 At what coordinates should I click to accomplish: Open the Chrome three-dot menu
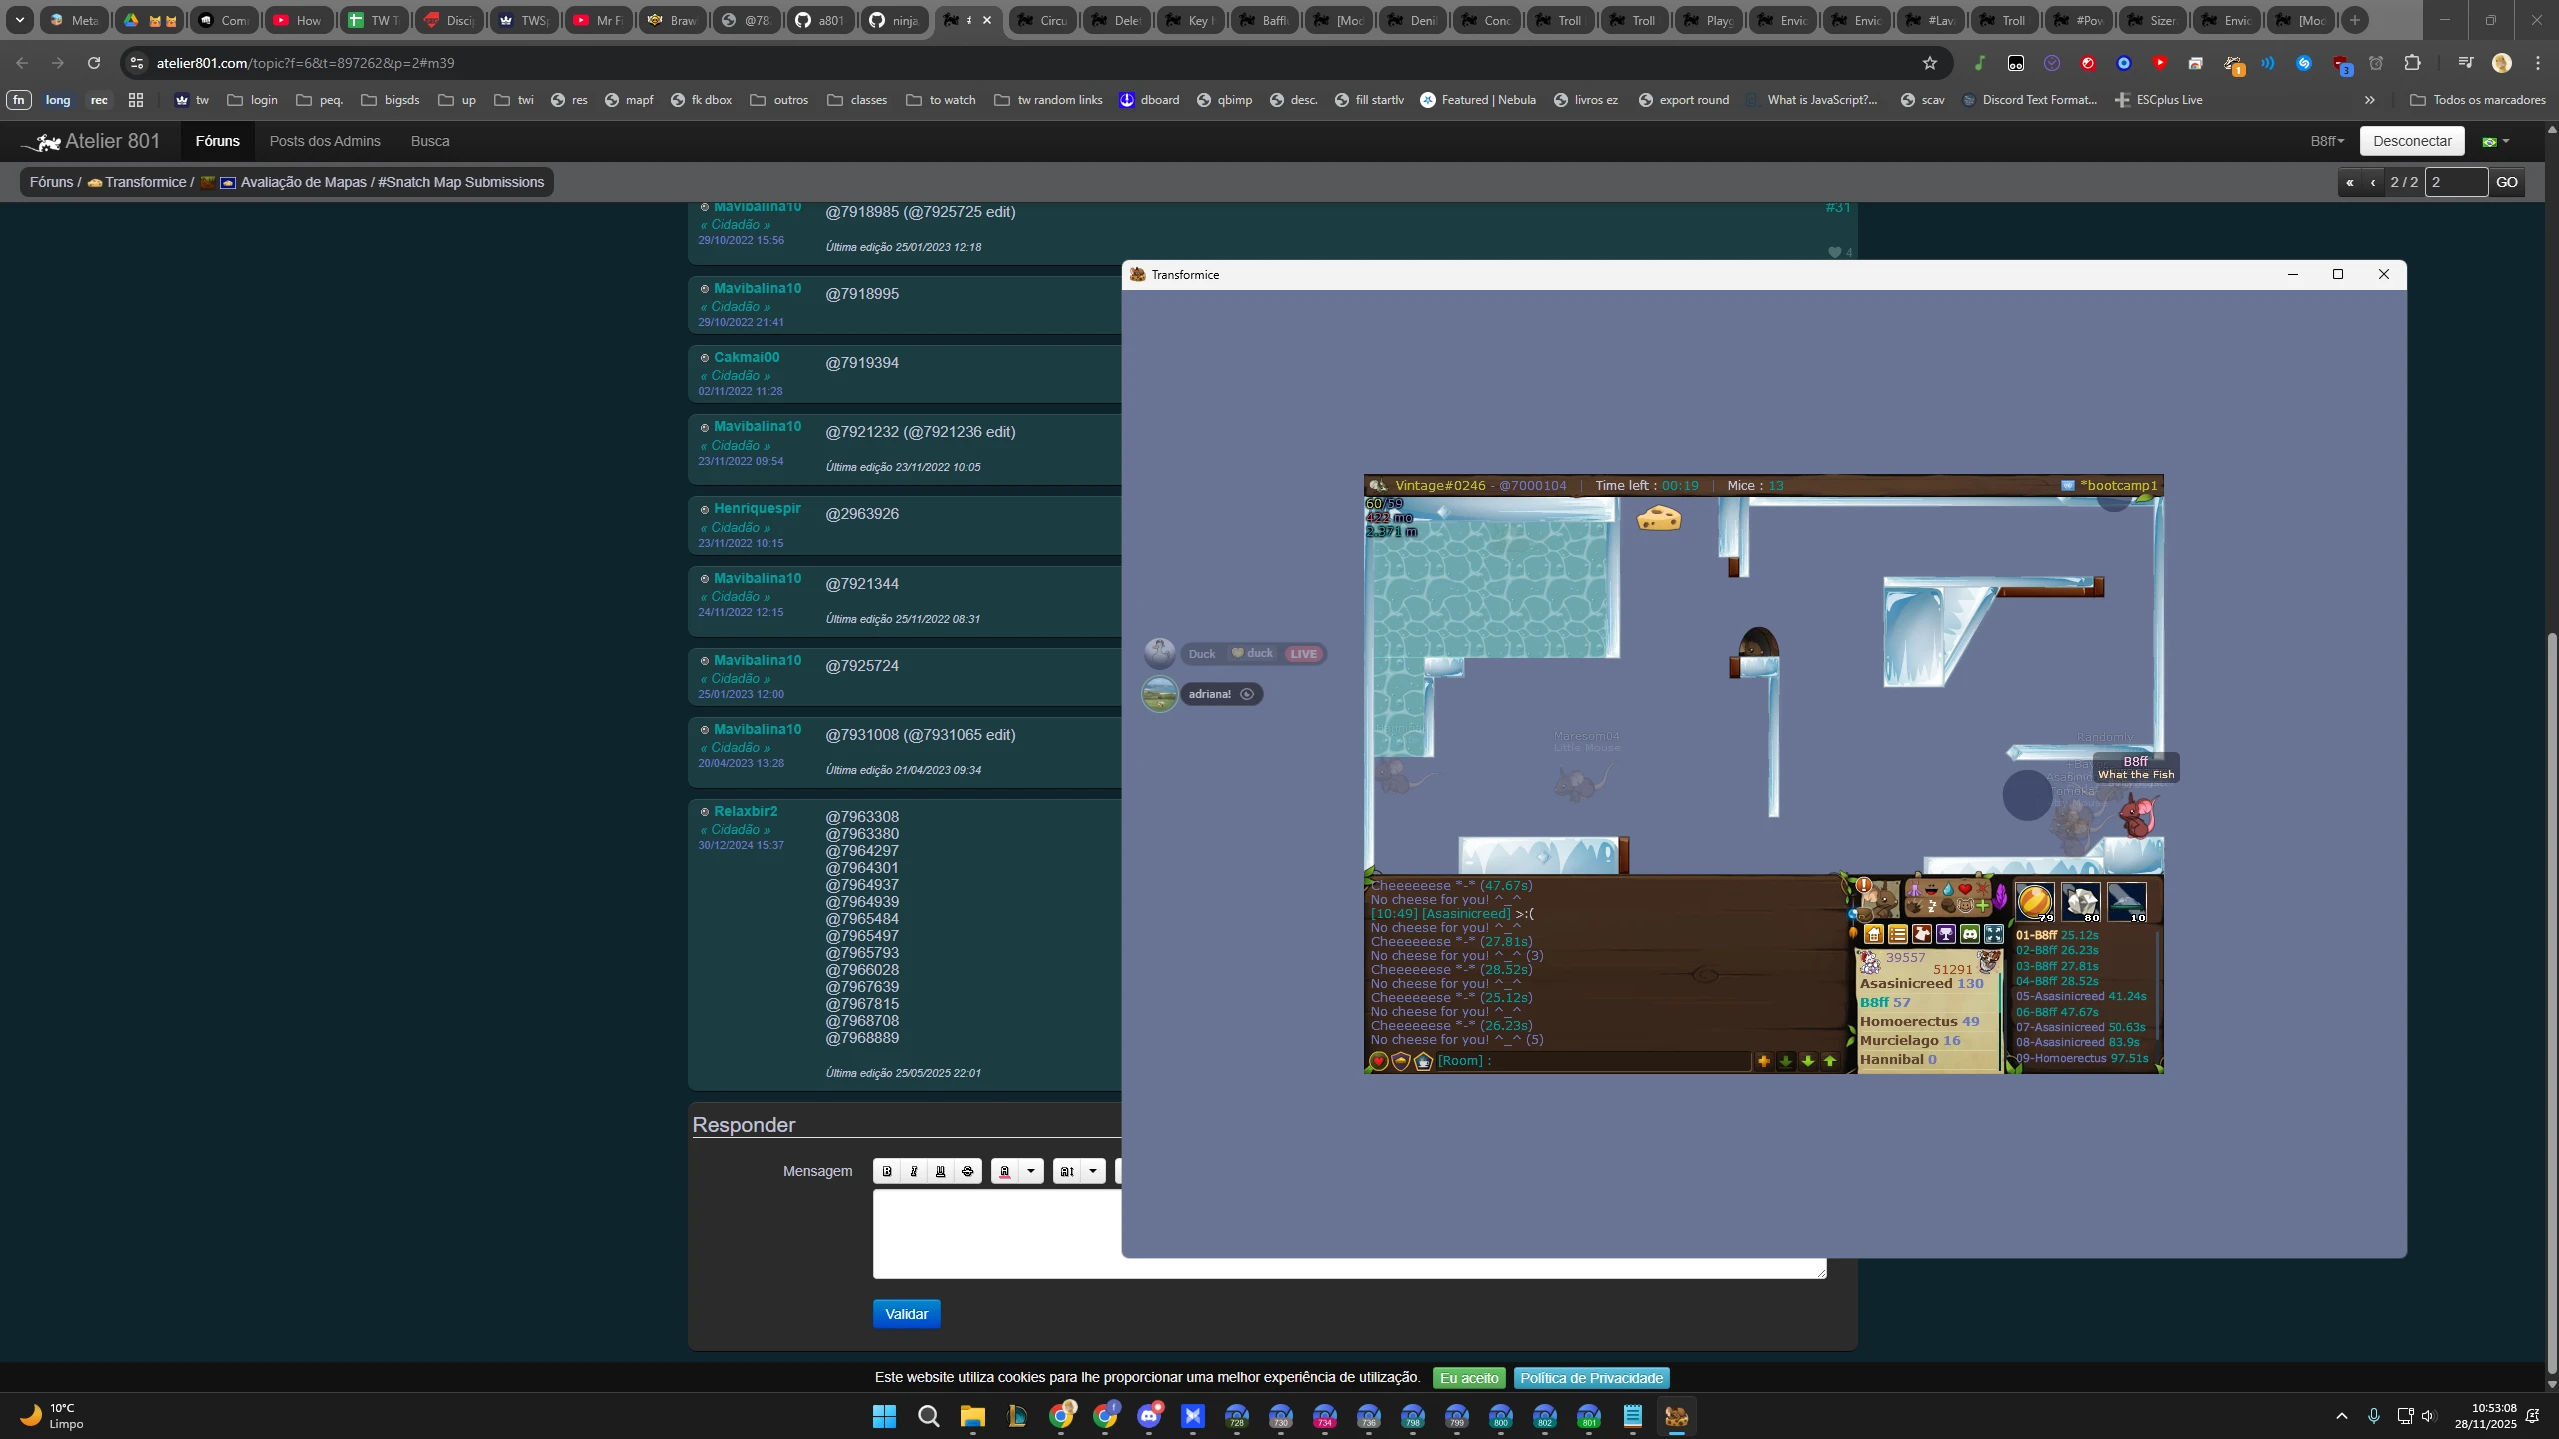coord(2538,63)
